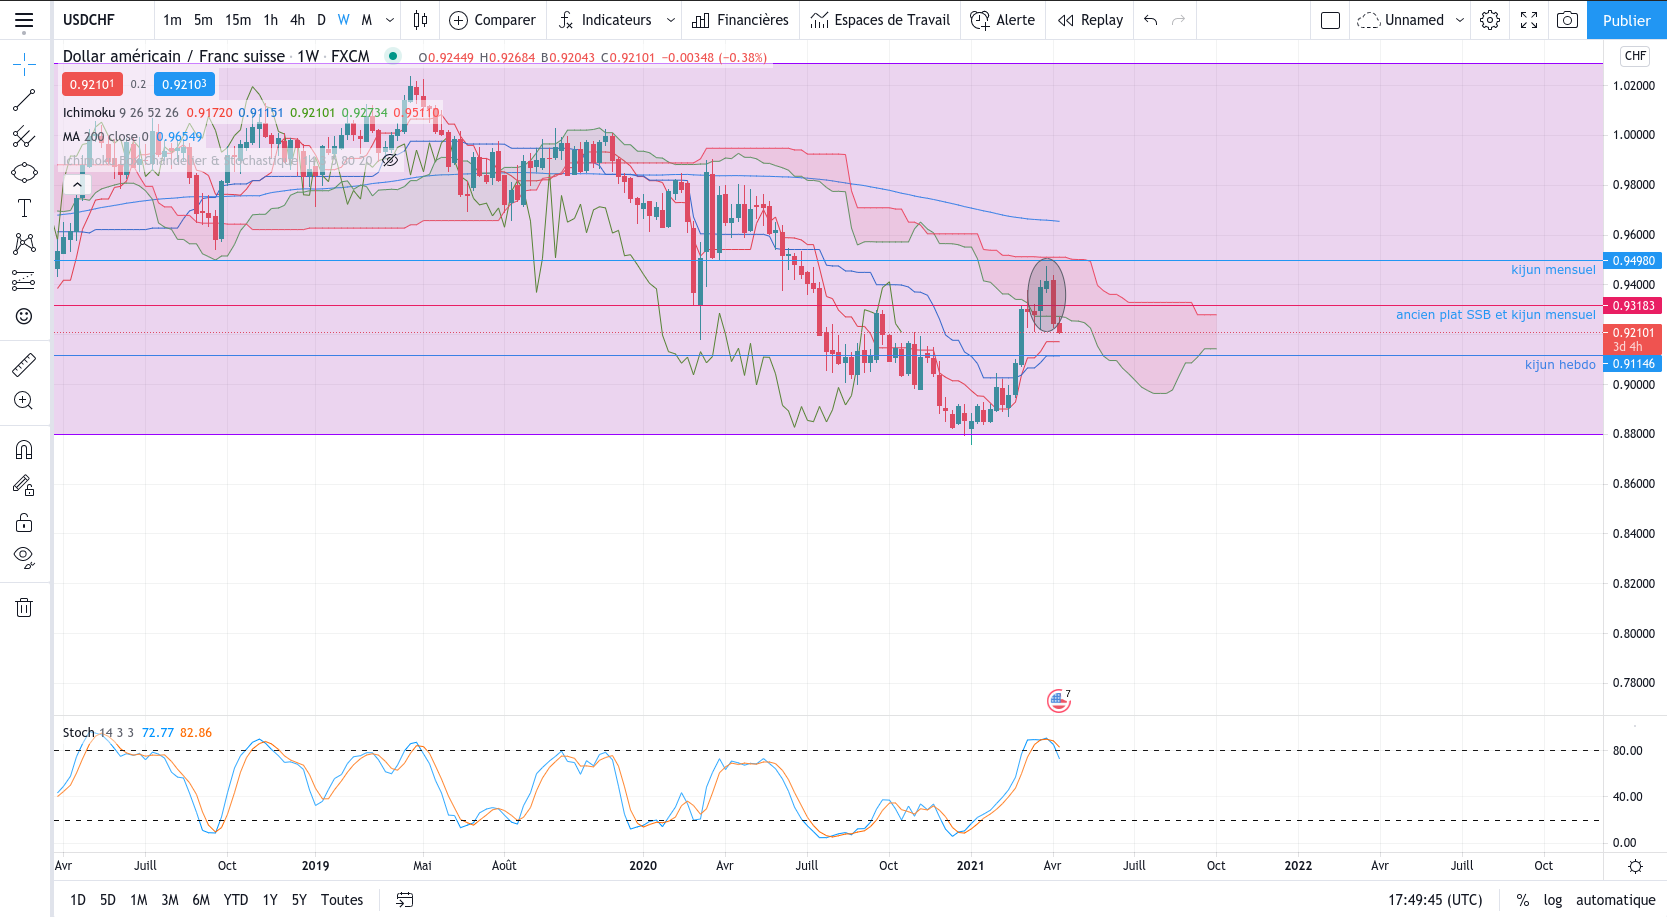Toggle visibility of hidden indicator eye icon
This screenshot has height=917, width=1667.
click(390, 160)
